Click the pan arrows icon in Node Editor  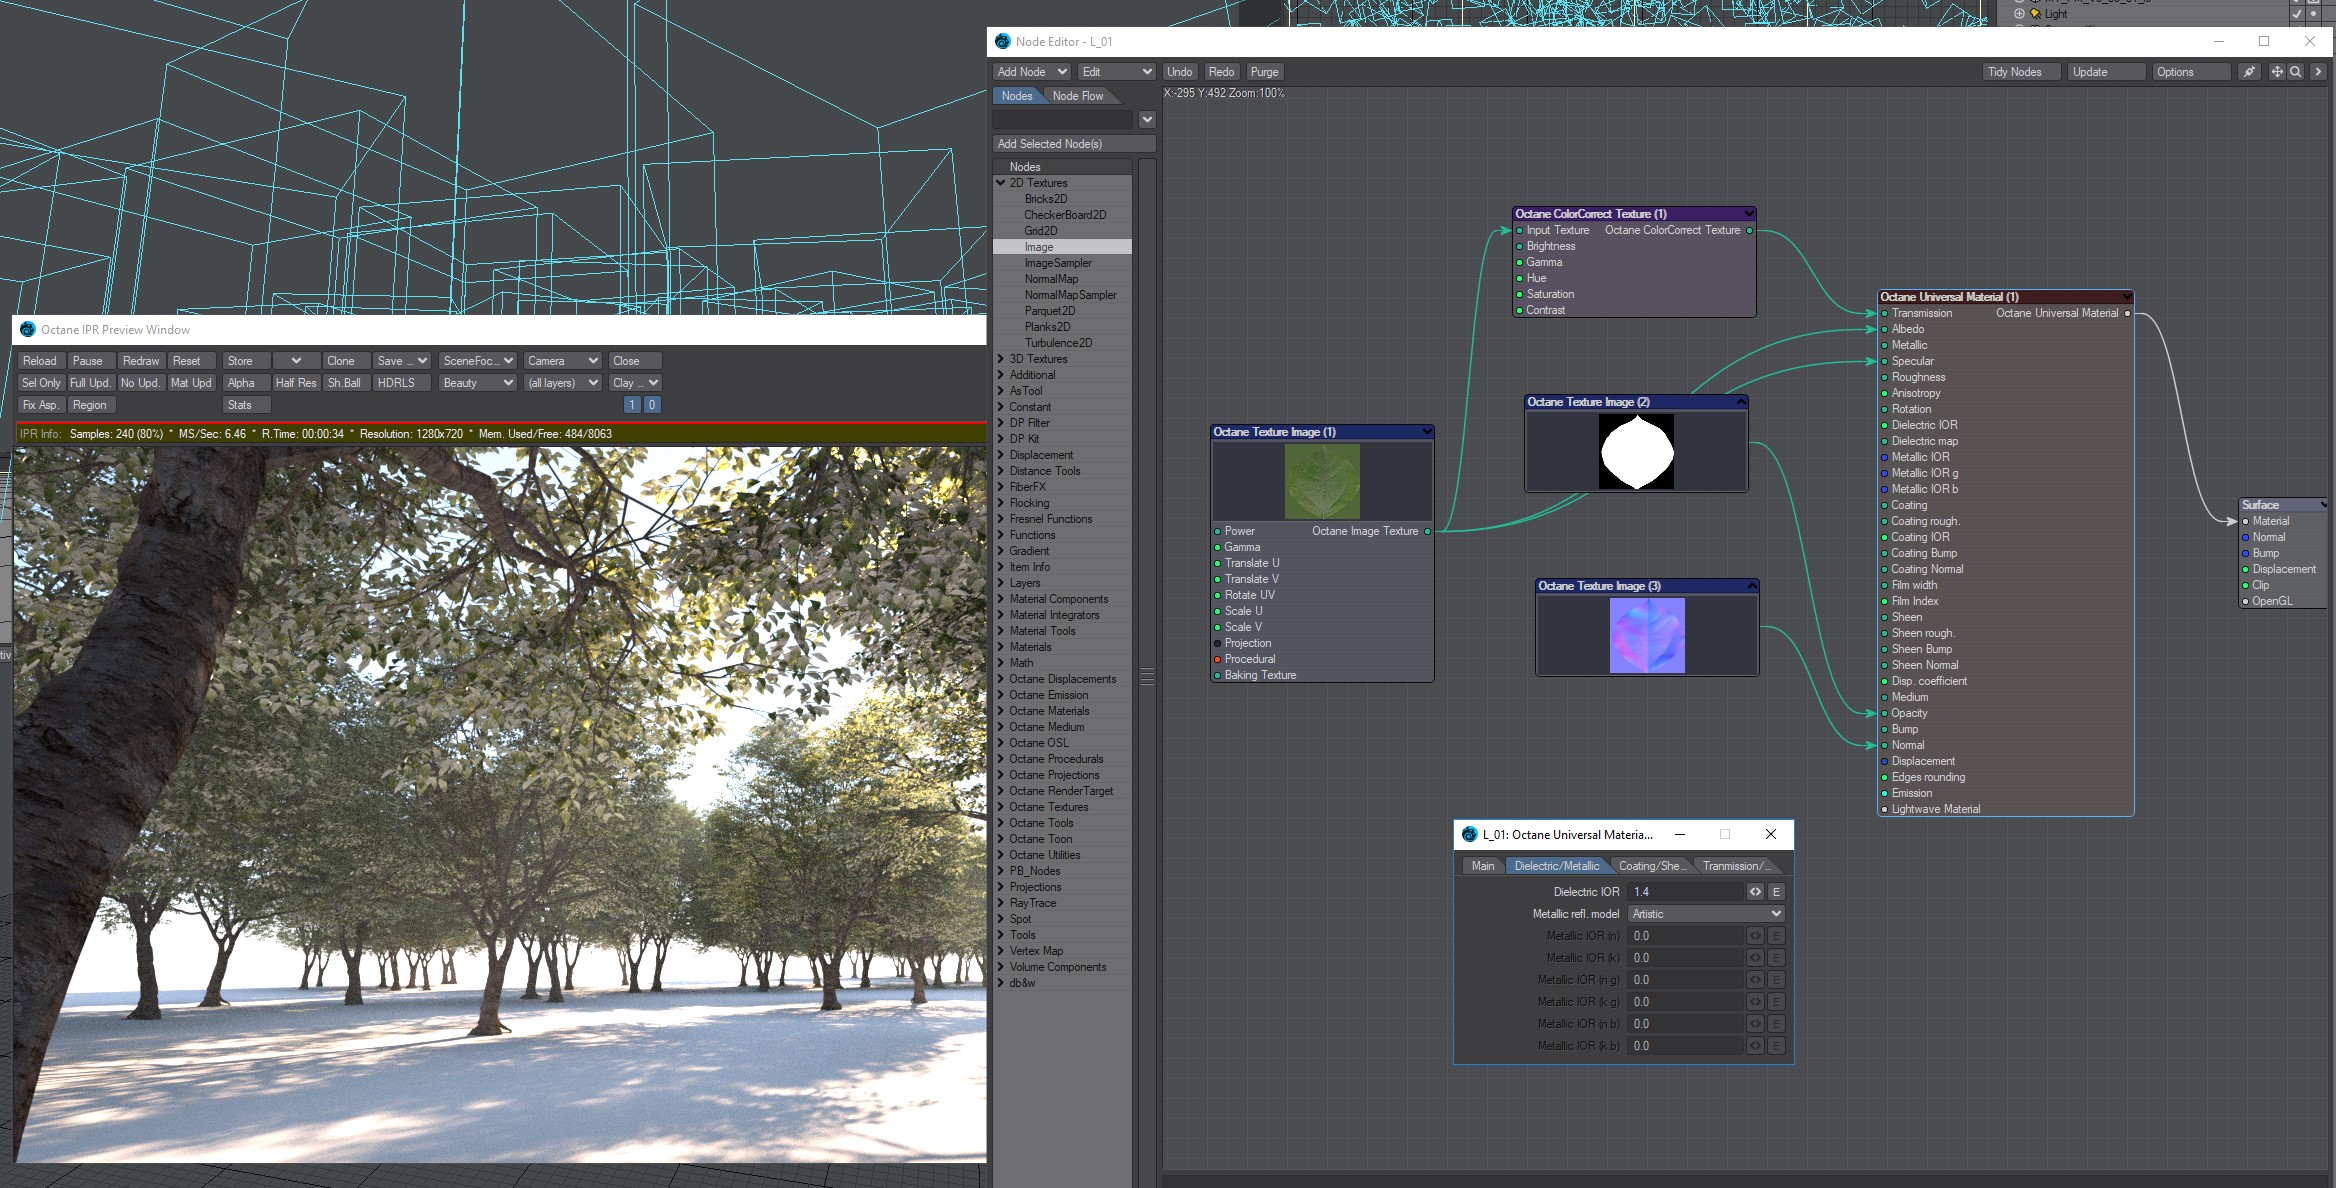click(x=2277, y=72)
